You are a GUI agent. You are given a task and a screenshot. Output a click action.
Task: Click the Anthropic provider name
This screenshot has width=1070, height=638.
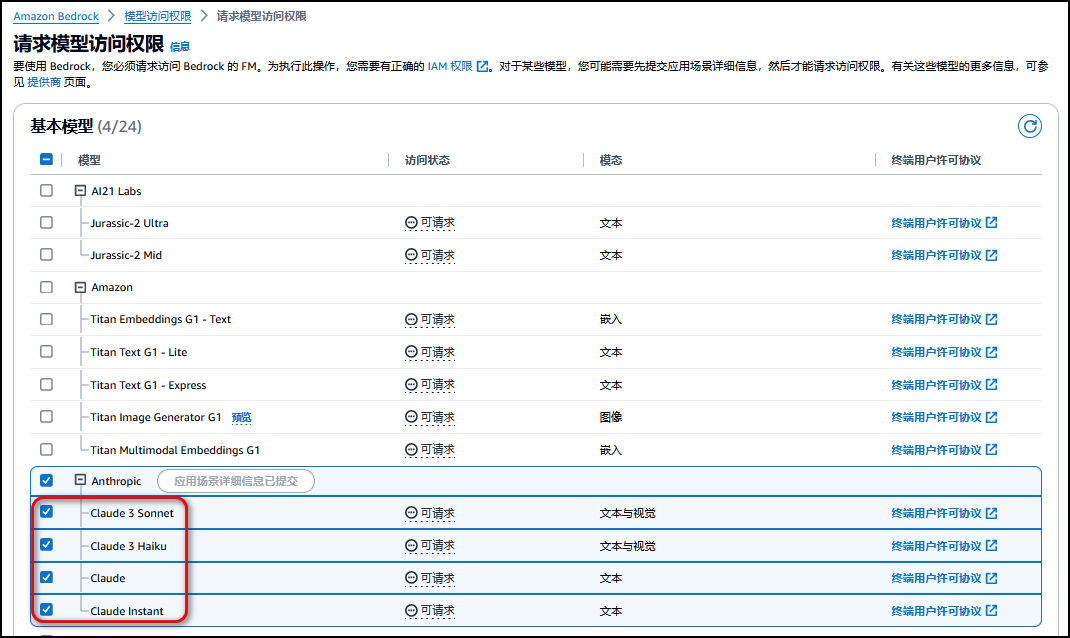coord(116,481)
